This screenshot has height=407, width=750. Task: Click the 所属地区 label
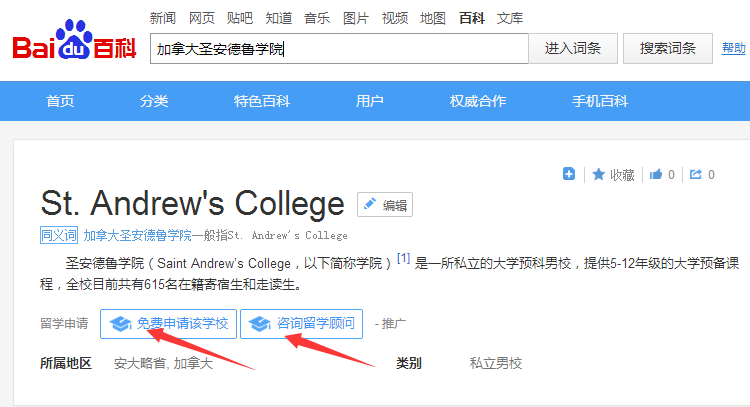click(66, 363)
